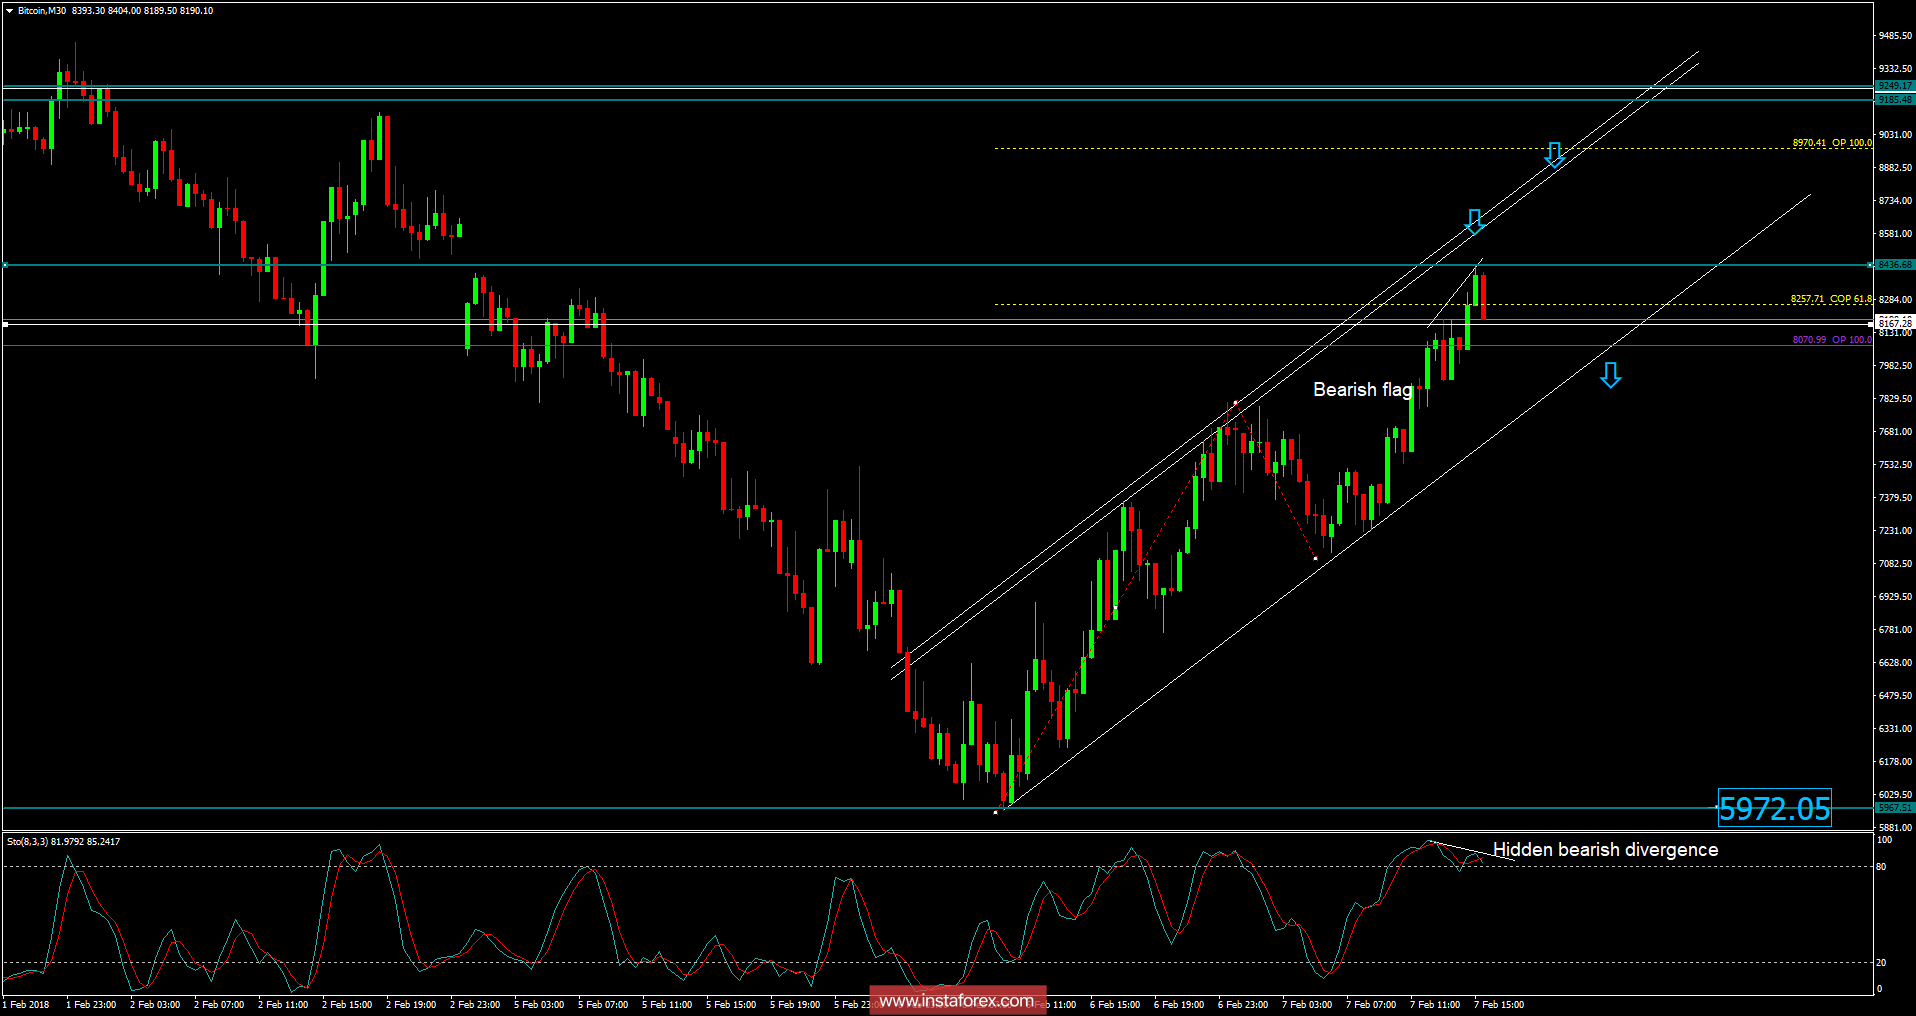The width and height of the screenshot is (1916, 1016).
Task: Select the 8070.99 OP 100.0 purple label
Action: click(1832, 340)
